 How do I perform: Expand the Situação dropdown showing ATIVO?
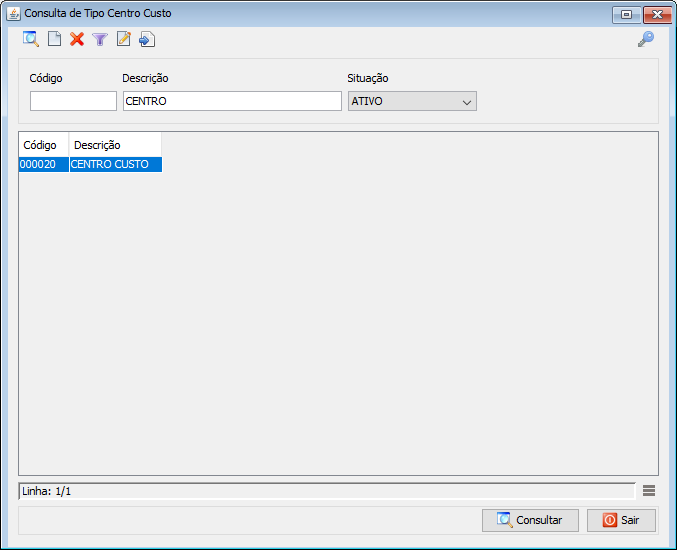coord(412,101)
